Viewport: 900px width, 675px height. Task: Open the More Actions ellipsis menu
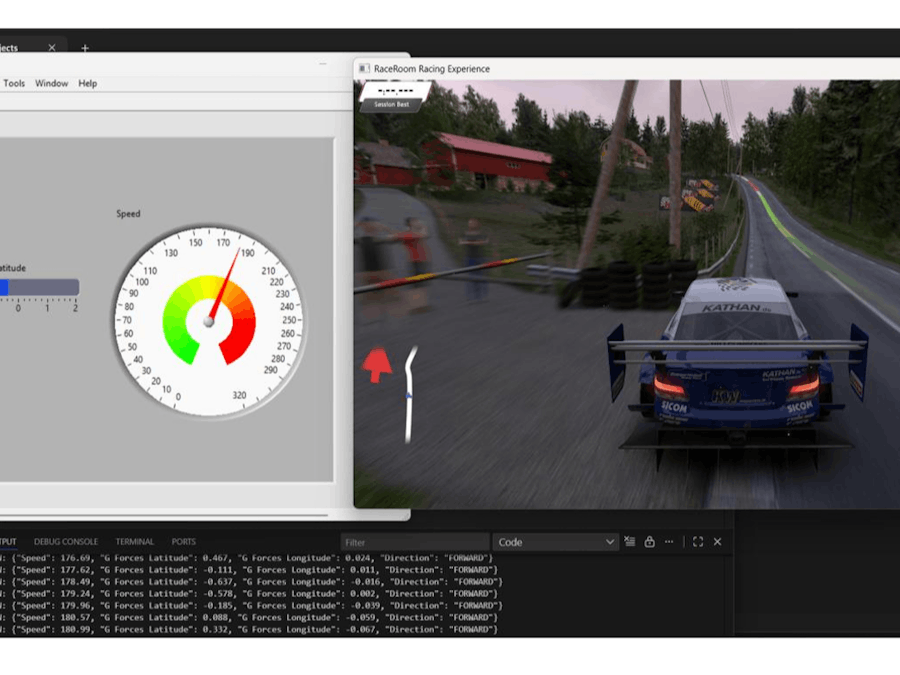[x=667, y=541]
